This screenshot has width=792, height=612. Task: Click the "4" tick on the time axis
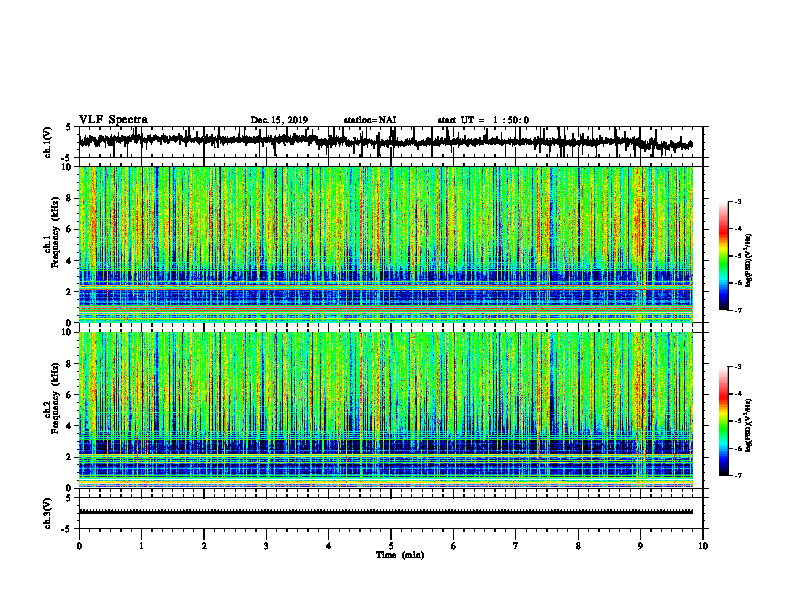tap(329, 546)
